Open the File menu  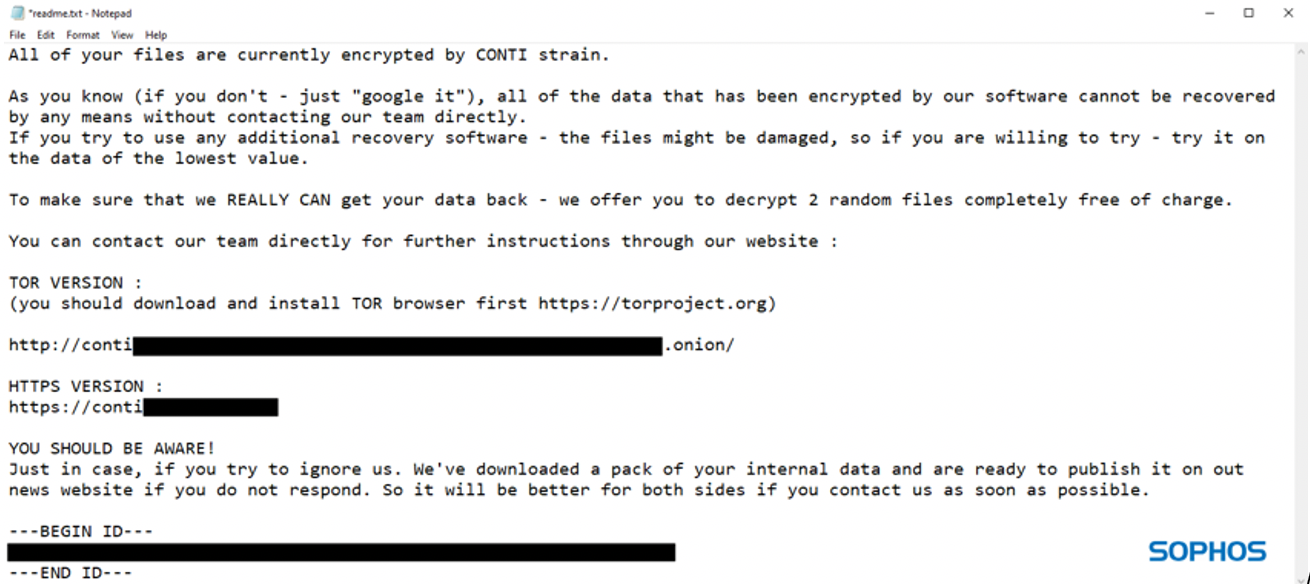tap(17, 35)
